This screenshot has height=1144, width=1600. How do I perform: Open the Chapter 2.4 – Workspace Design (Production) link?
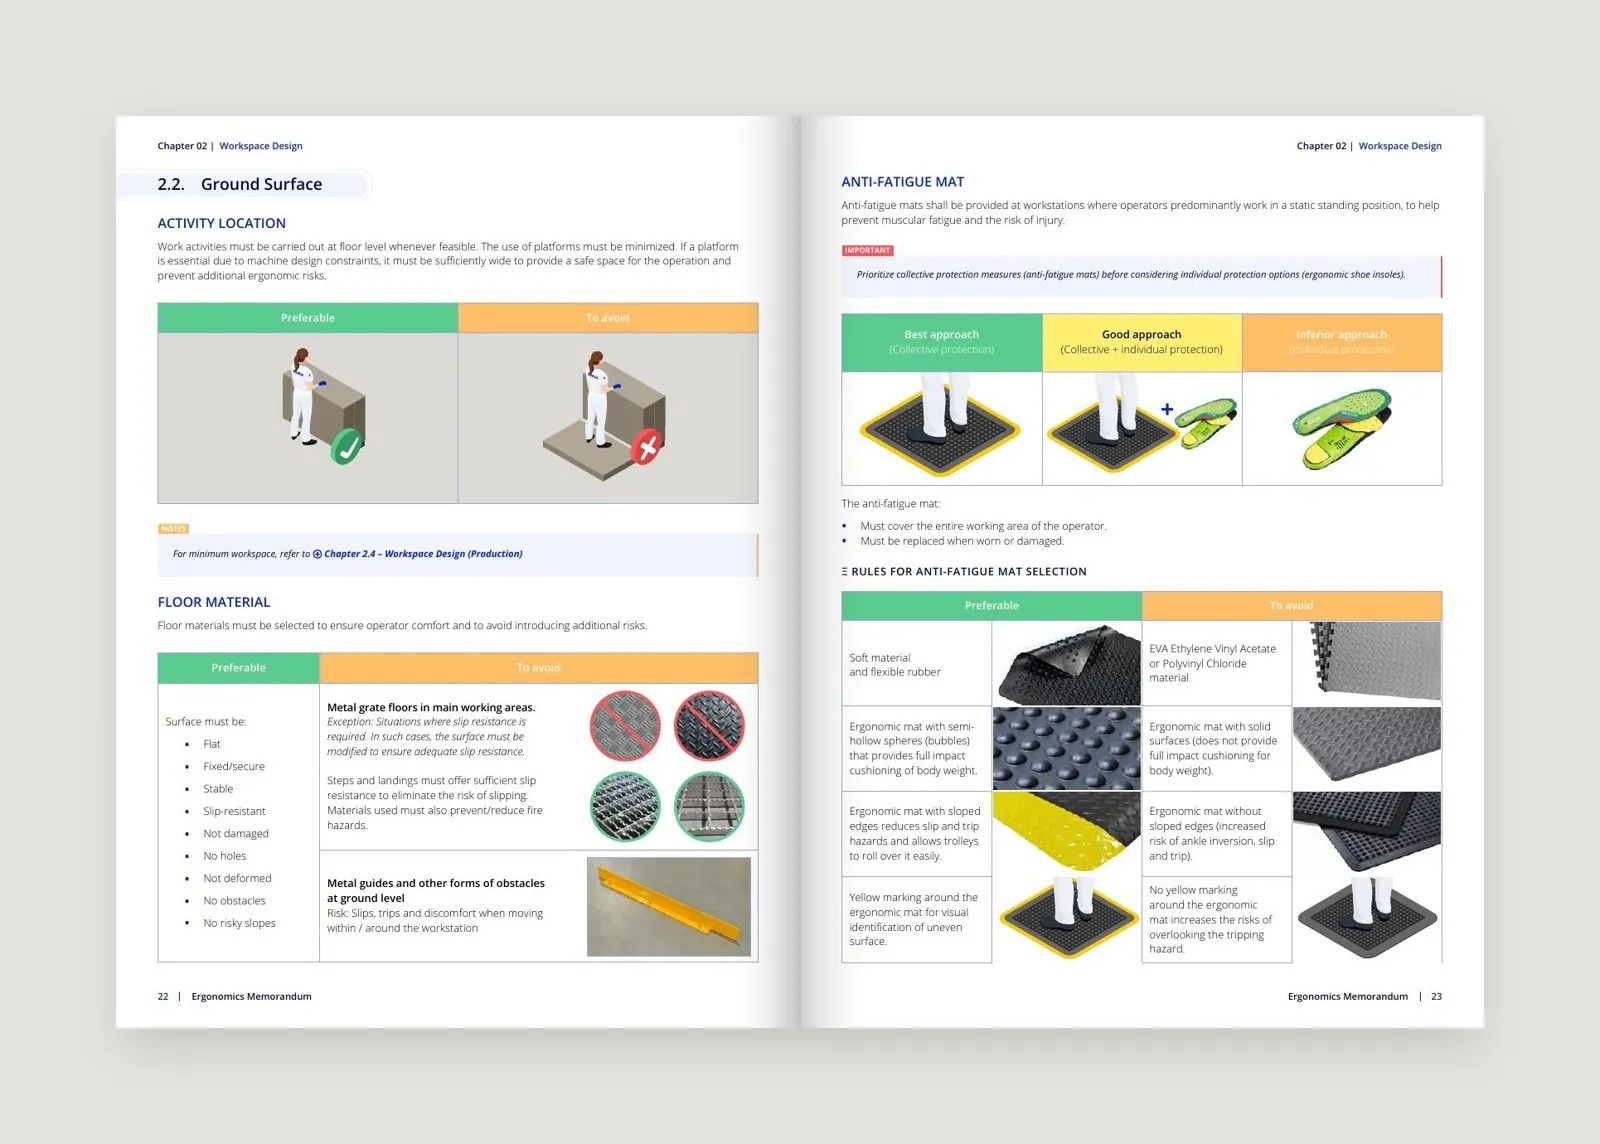click(423, 554)
